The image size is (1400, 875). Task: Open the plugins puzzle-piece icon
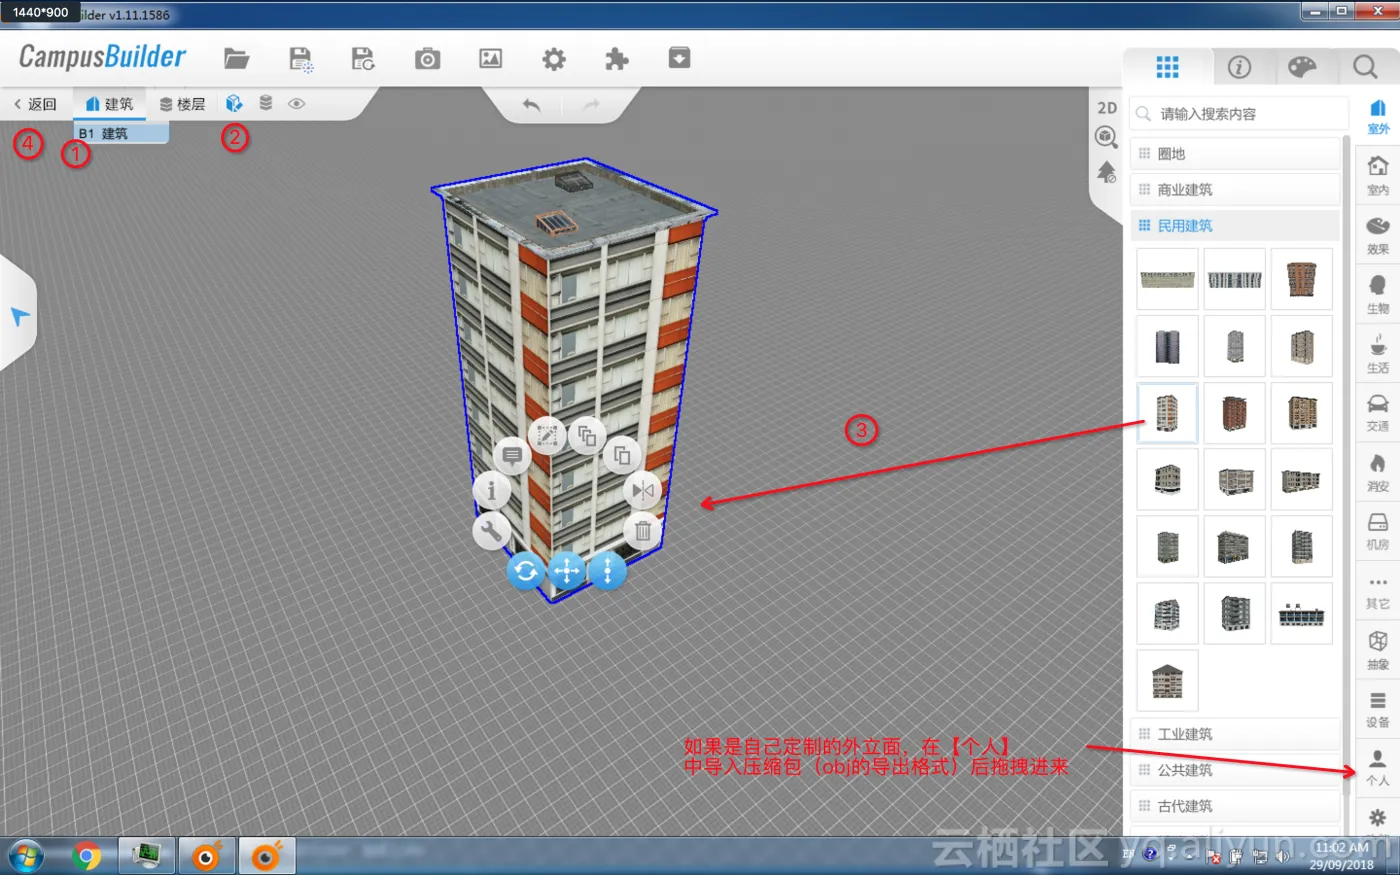tap(617, 59)
